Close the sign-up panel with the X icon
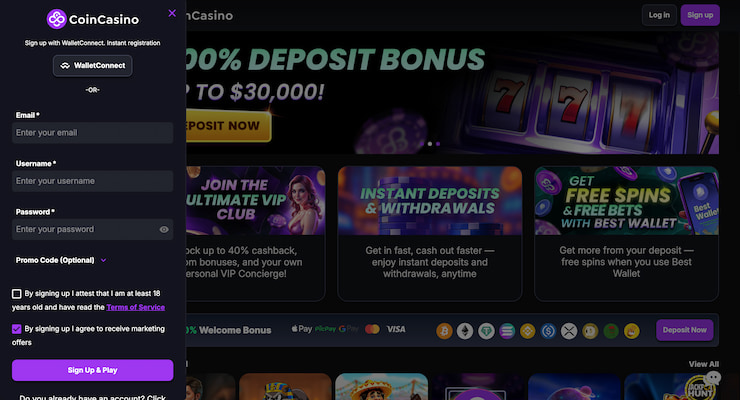Screen dimensions: 740x400 (x=172, y=13)
